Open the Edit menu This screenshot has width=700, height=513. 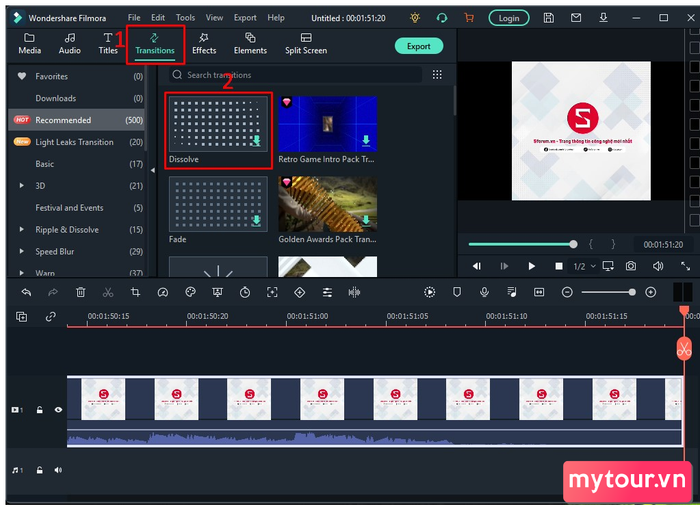(158, 18)
